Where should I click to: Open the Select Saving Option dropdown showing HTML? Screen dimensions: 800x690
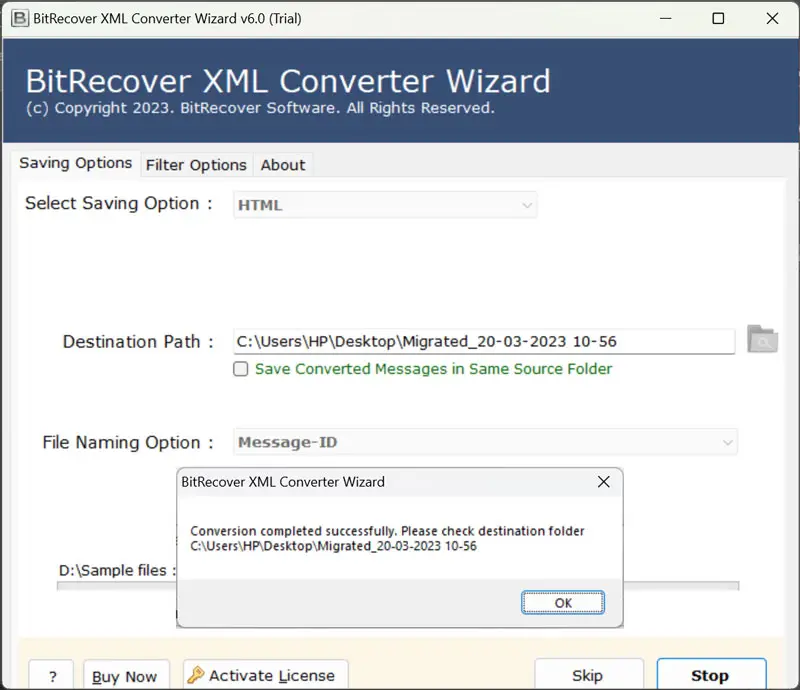[385, 205]
